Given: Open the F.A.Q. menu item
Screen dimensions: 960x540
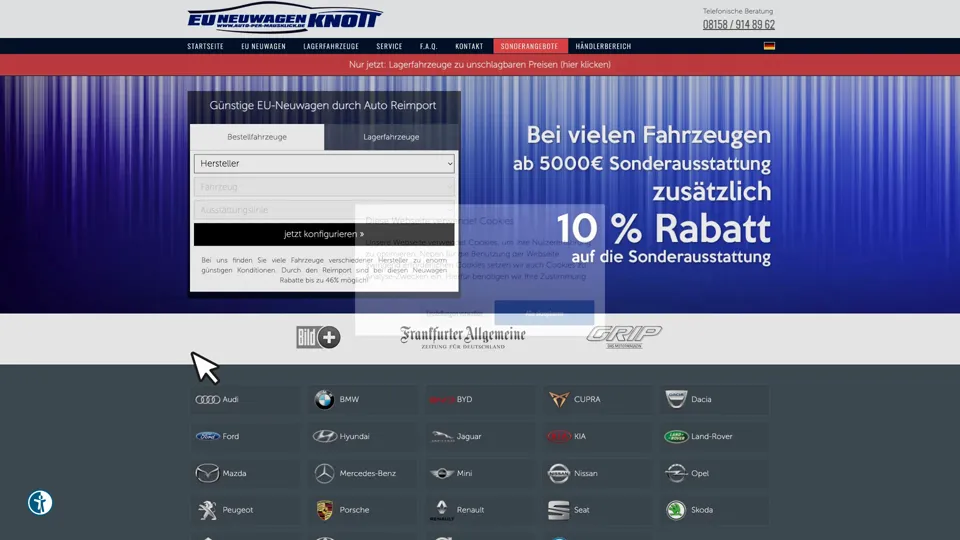Looking at the screenshot, I should point(429,46).
